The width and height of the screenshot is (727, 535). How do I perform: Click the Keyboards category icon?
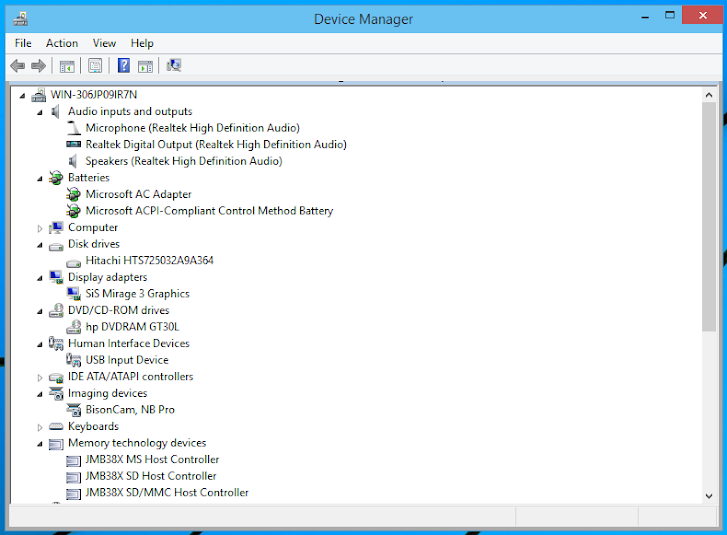[x=56, y=427]
